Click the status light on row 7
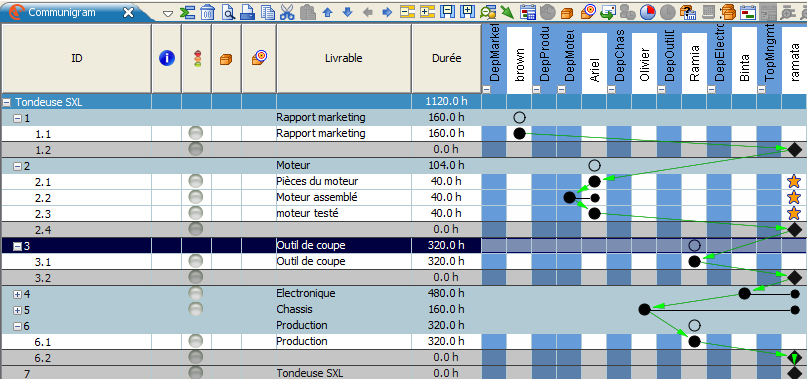 pos(196,372)
